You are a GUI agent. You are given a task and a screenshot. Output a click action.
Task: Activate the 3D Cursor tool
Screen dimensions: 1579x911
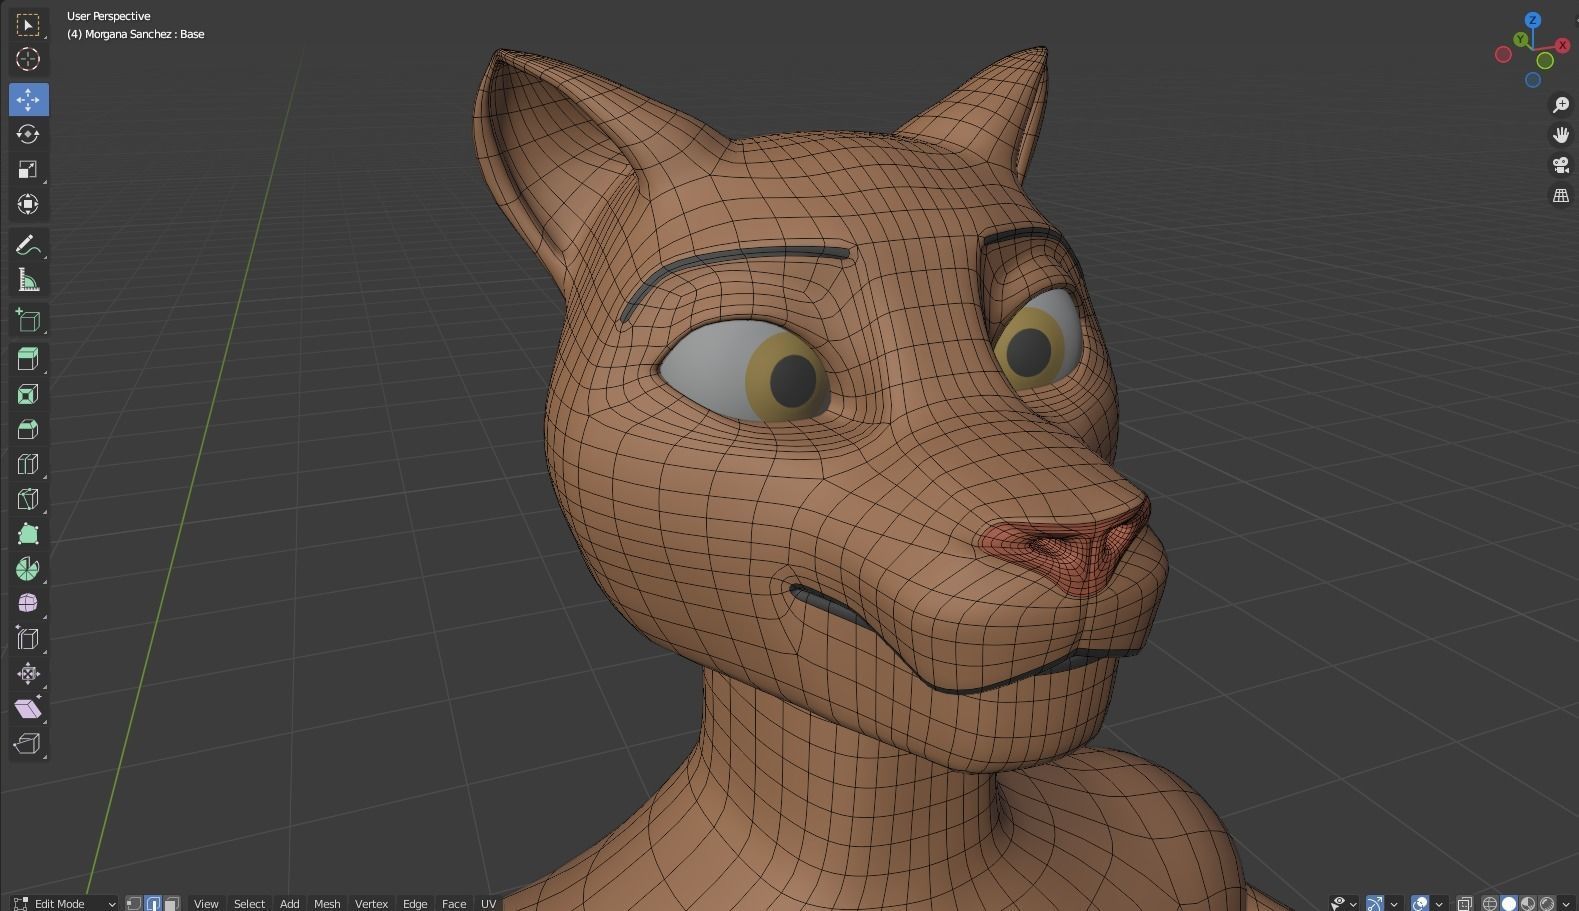tap(28, 59)
